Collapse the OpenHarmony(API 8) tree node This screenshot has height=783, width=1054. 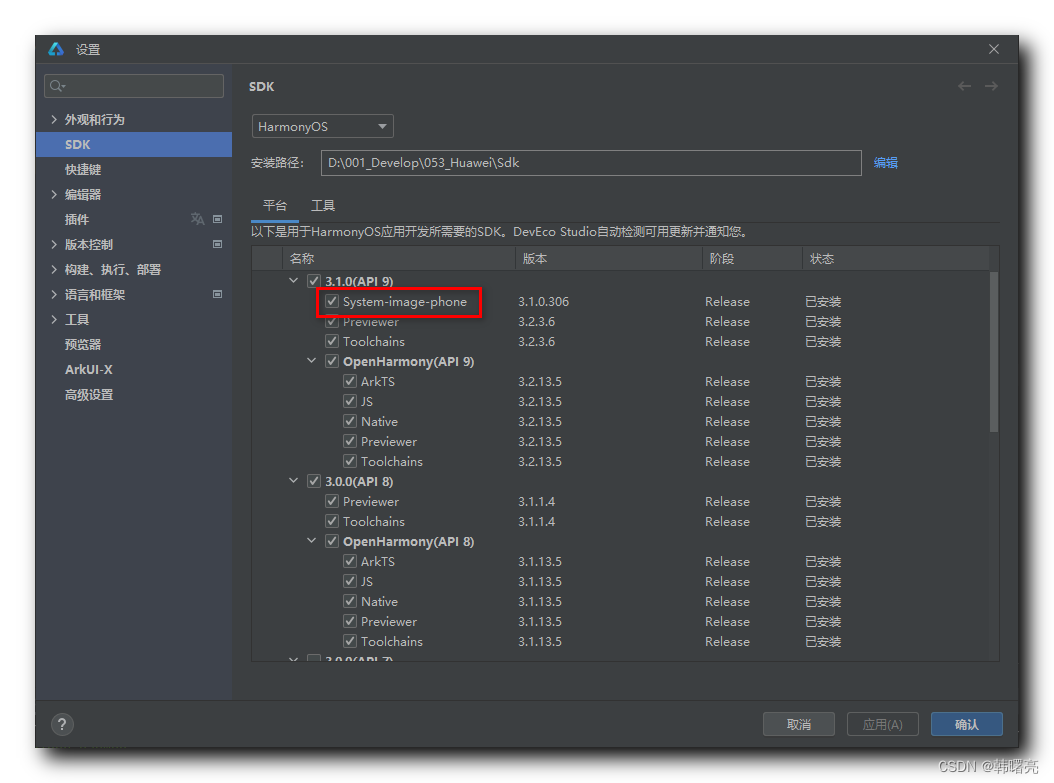(x=311, y=540)
